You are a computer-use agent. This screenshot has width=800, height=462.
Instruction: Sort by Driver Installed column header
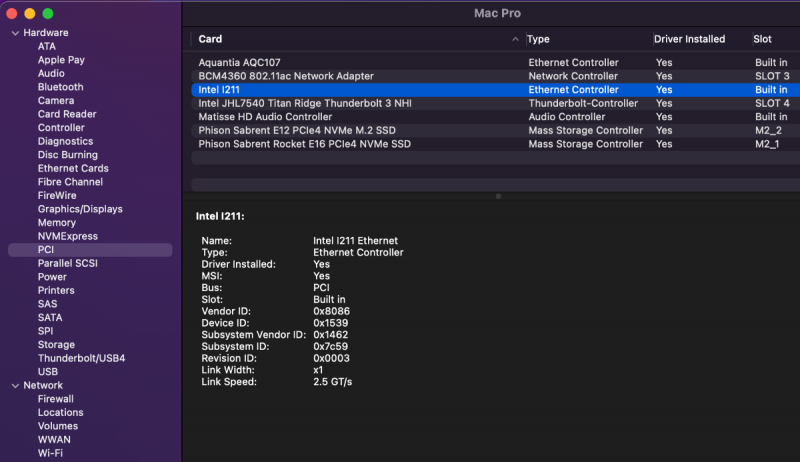click(689, 39)
